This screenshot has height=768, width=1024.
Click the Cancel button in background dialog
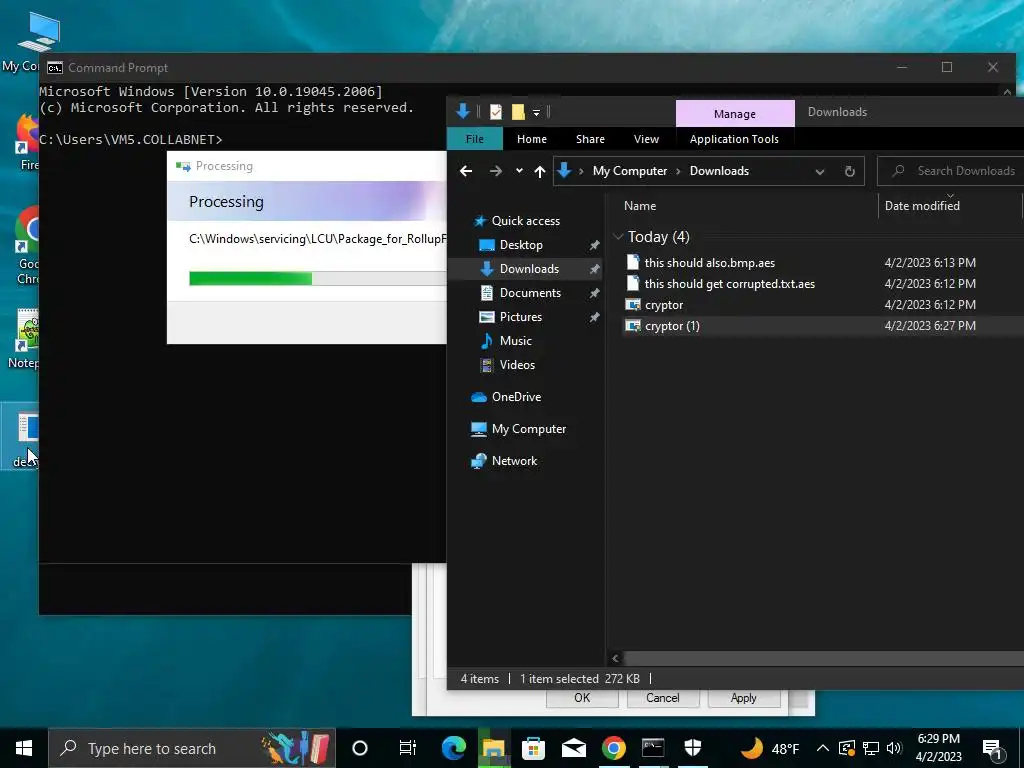[663, 698]
